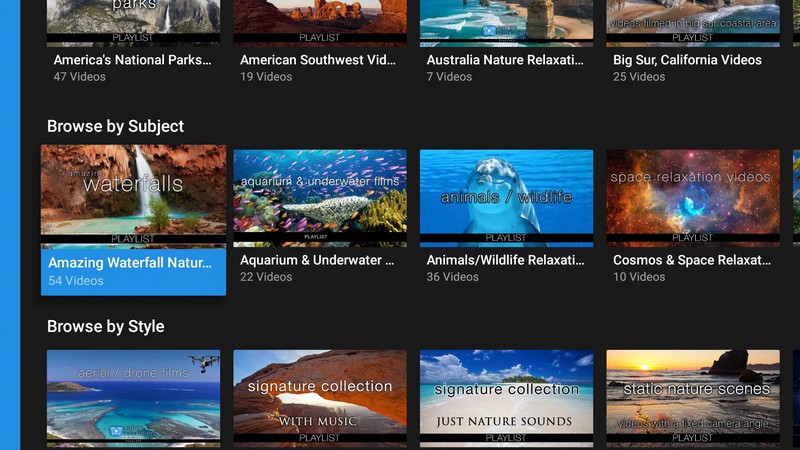Click the 'Aquarium & Underwater' title text
The height and width of the screenshot is (450, 800).
click(317, 260)
